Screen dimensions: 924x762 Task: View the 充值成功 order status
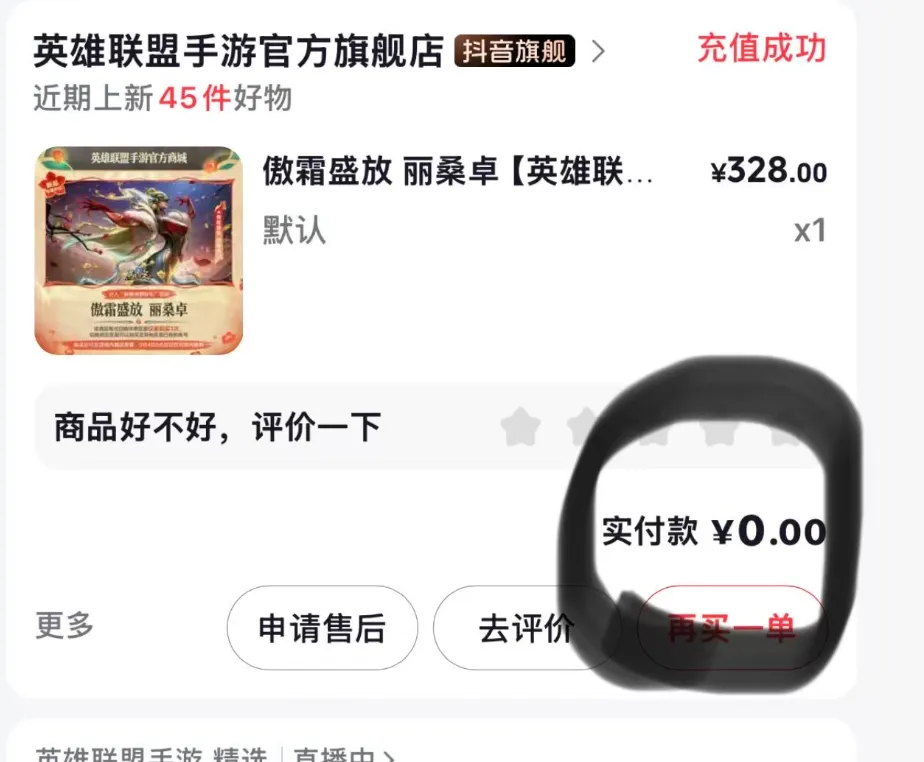point(761,48)
